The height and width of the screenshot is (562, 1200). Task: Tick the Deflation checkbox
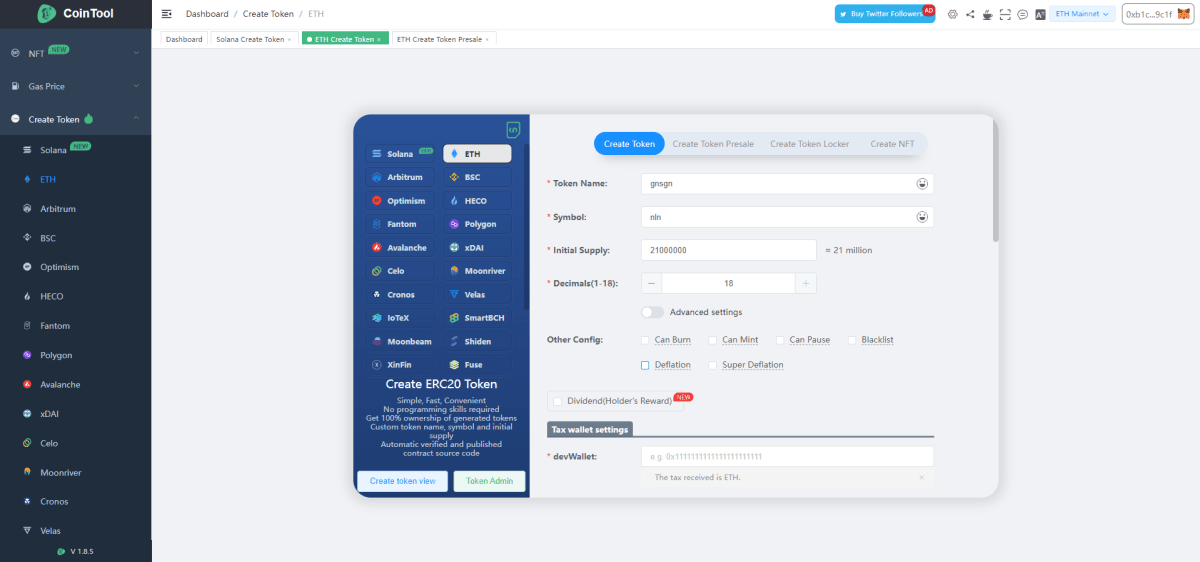[646, 365]
